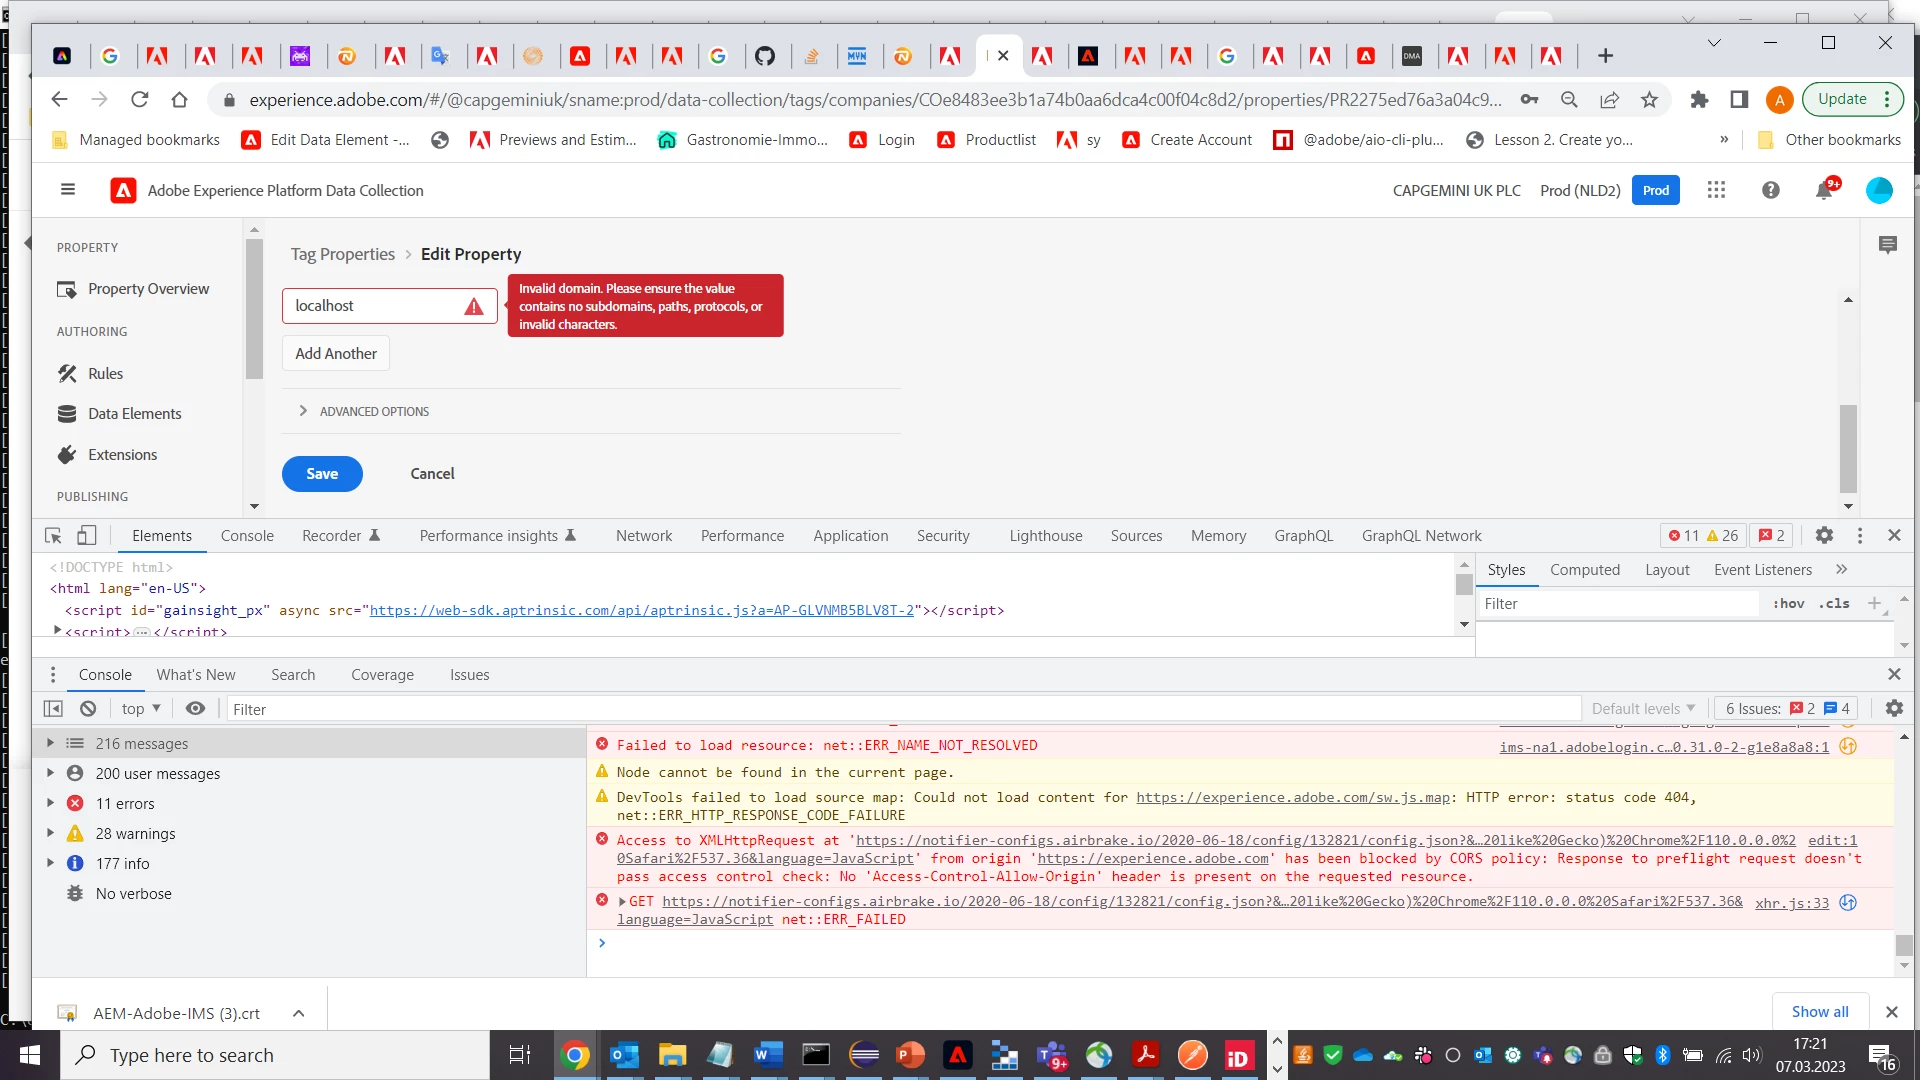Click Add Another domain button
This screenshot has height=1080, width=1920.
coord(336,354)
